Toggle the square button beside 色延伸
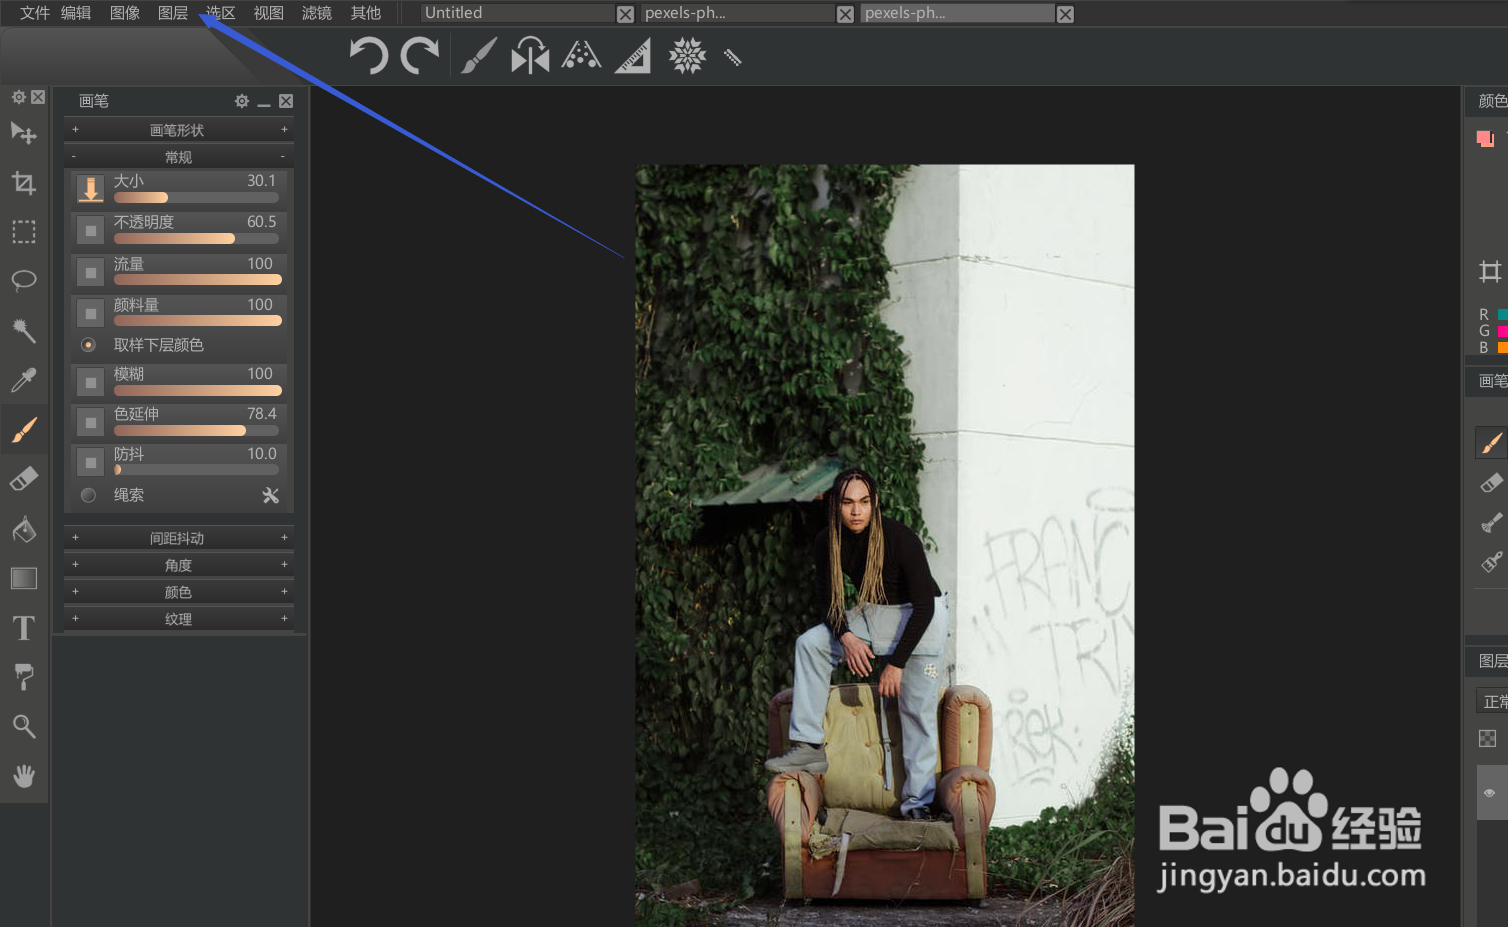Screen dimensions: 1508x927 tap(90, 422)
